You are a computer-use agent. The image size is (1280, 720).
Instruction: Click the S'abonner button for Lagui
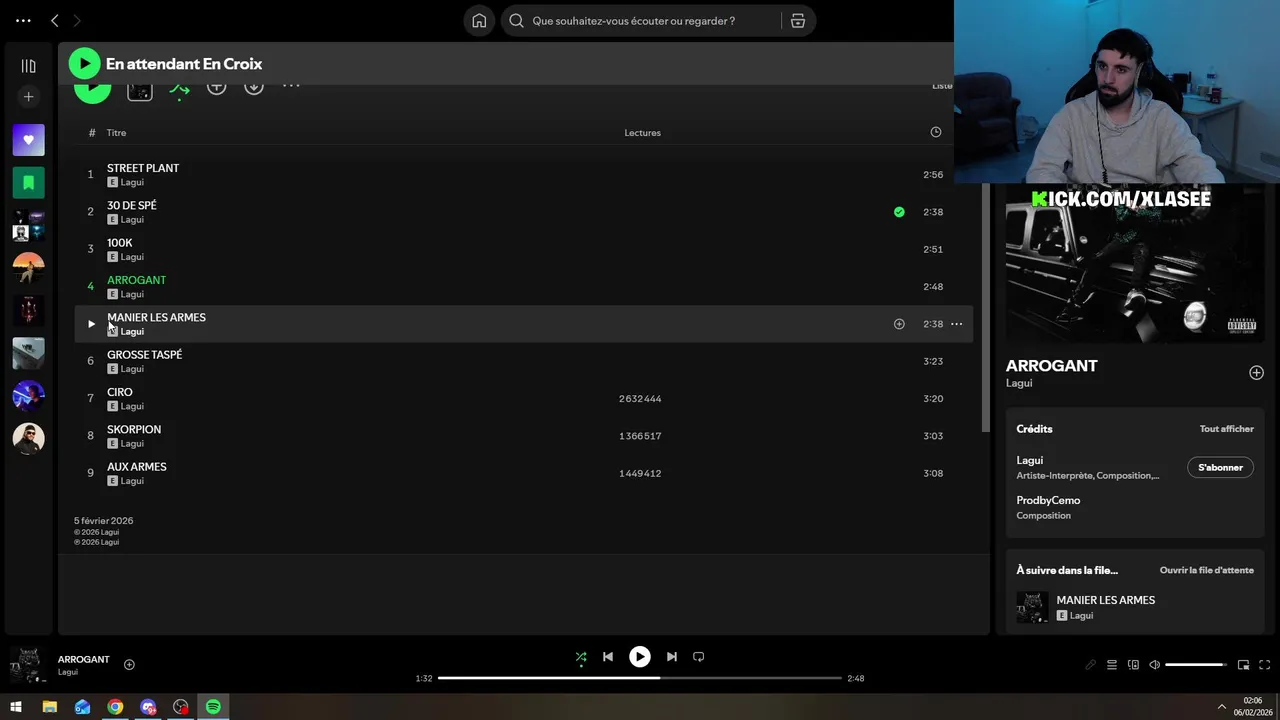tap(1220, 467)
